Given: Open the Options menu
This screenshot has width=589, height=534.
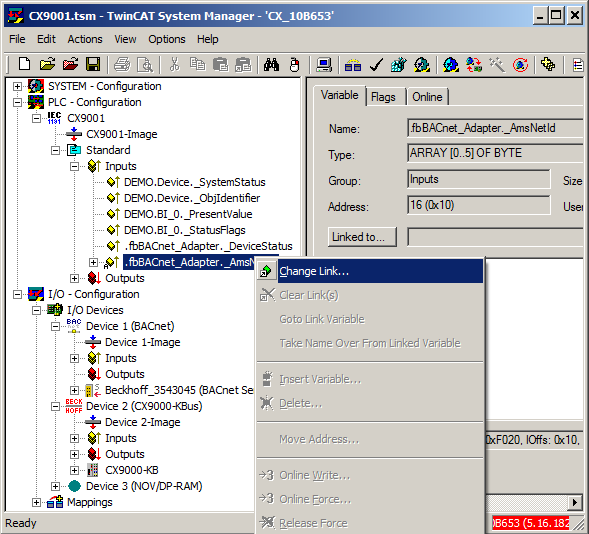Looking at the screenshot, I should click(x=167, y=39).
